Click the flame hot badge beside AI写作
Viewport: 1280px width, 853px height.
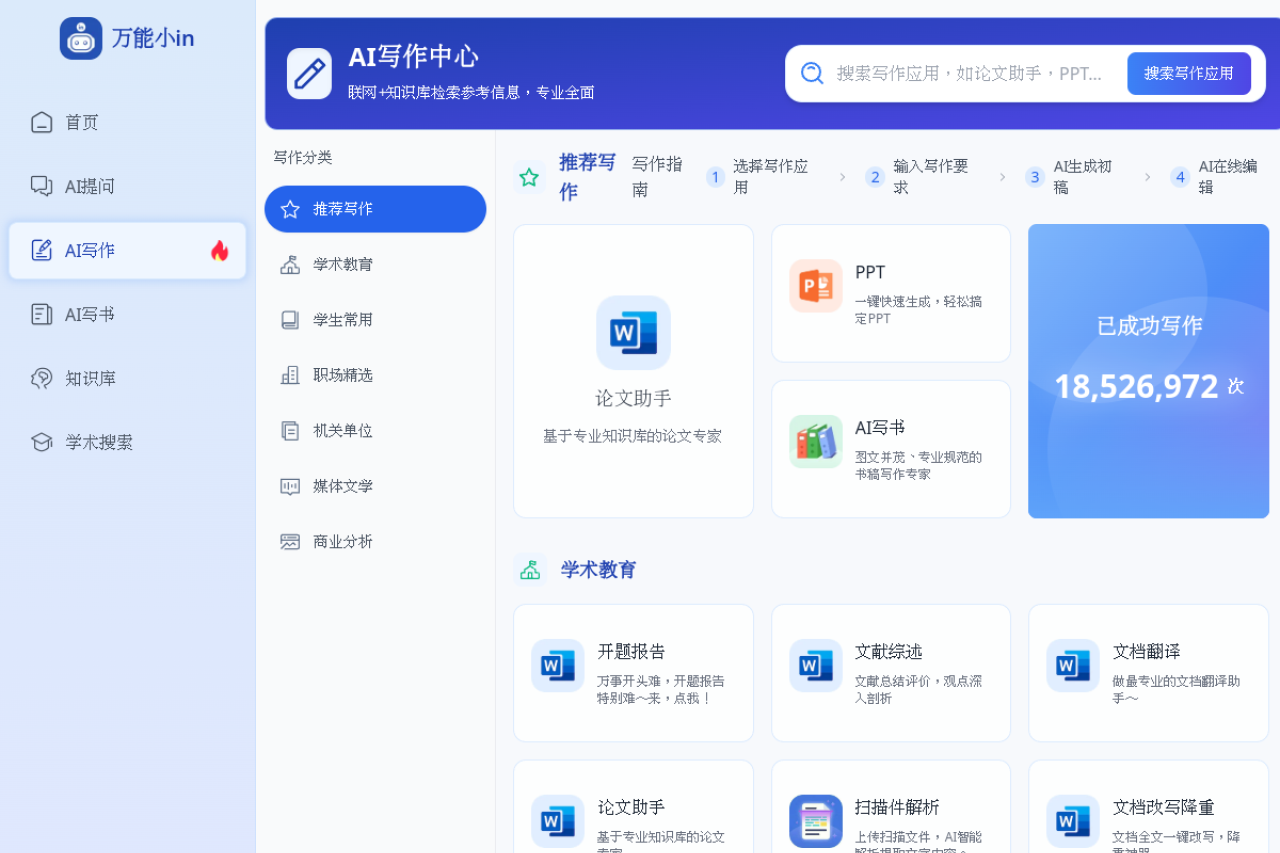pyautogui.click(x=220, y=250)
